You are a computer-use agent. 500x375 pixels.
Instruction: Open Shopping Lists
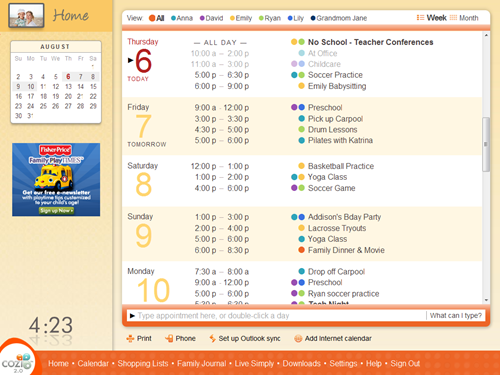coord(143,363)
